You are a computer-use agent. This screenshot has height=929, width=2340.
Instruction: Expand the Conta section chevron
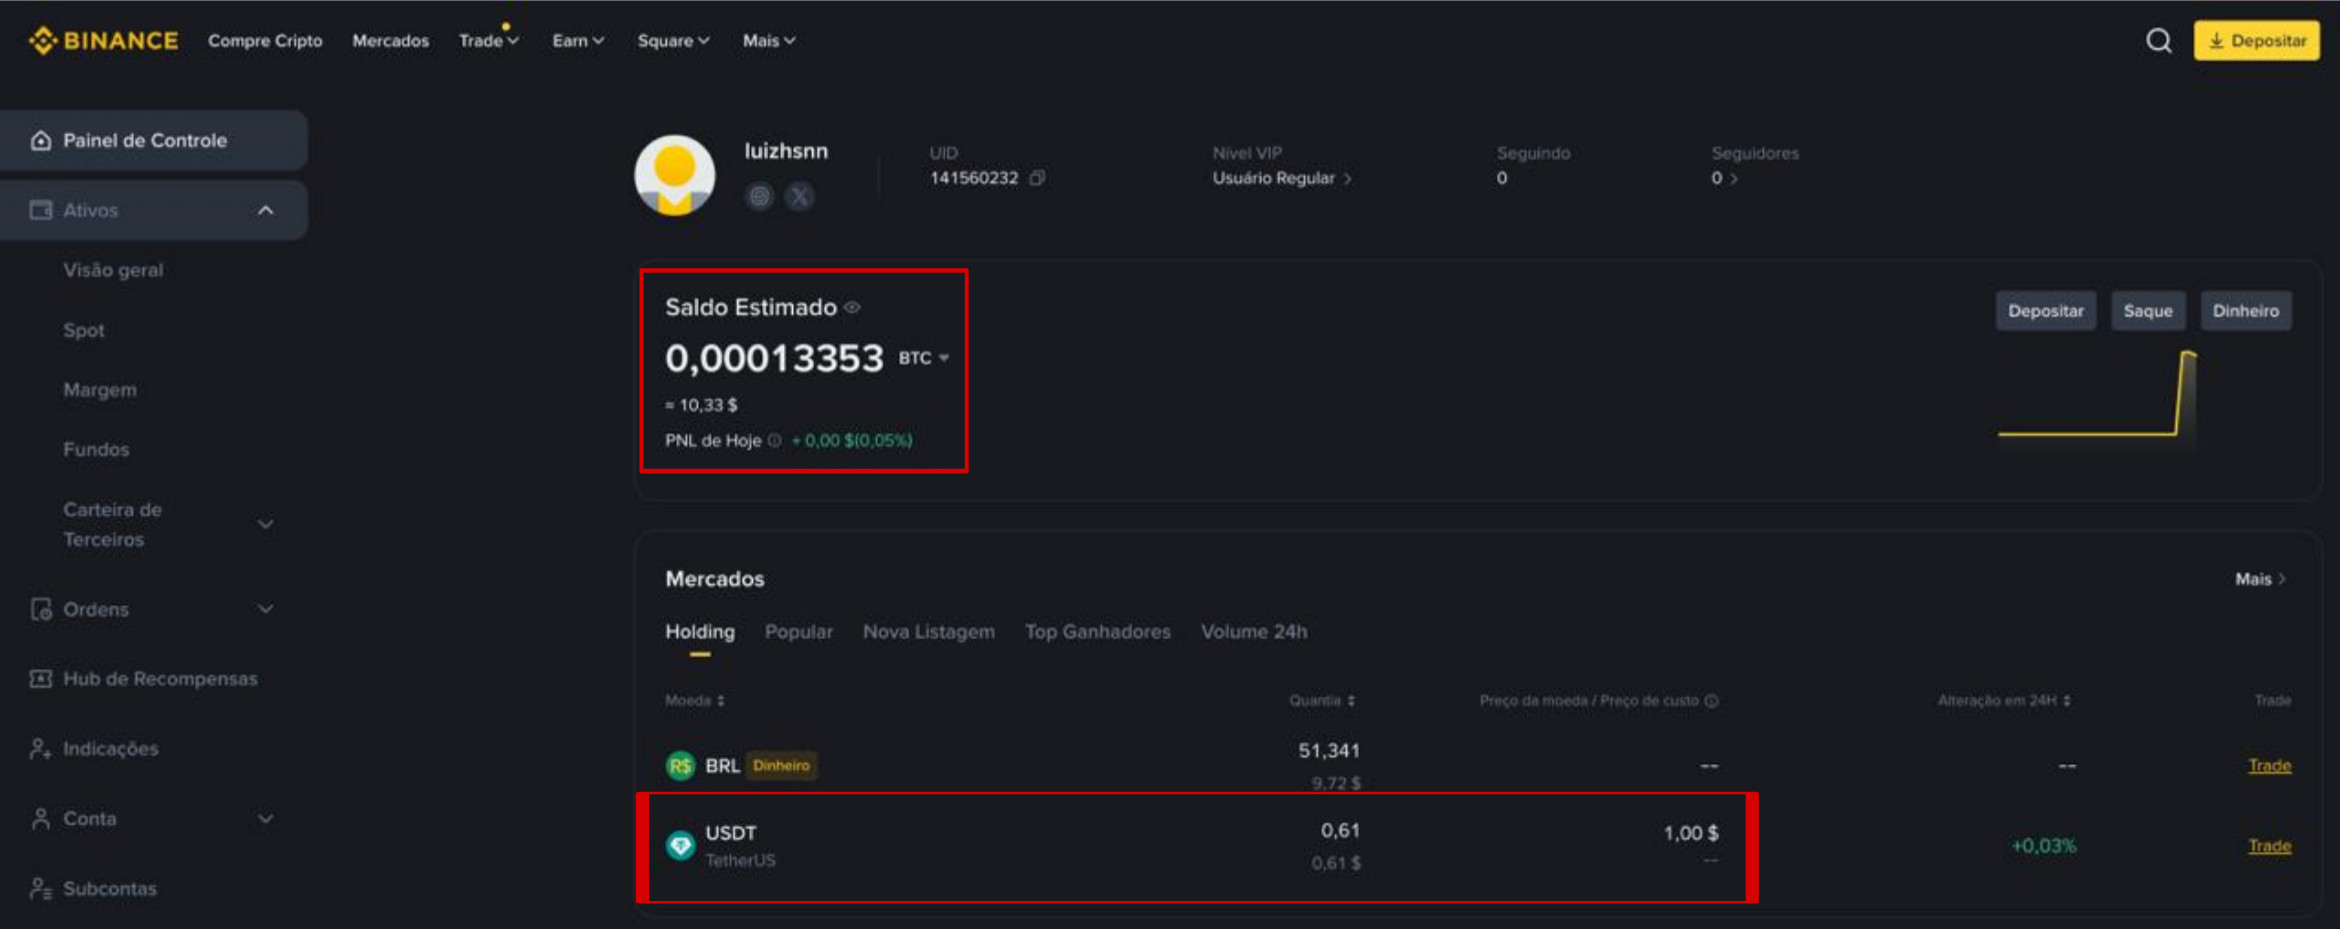(x=266, y=819)
